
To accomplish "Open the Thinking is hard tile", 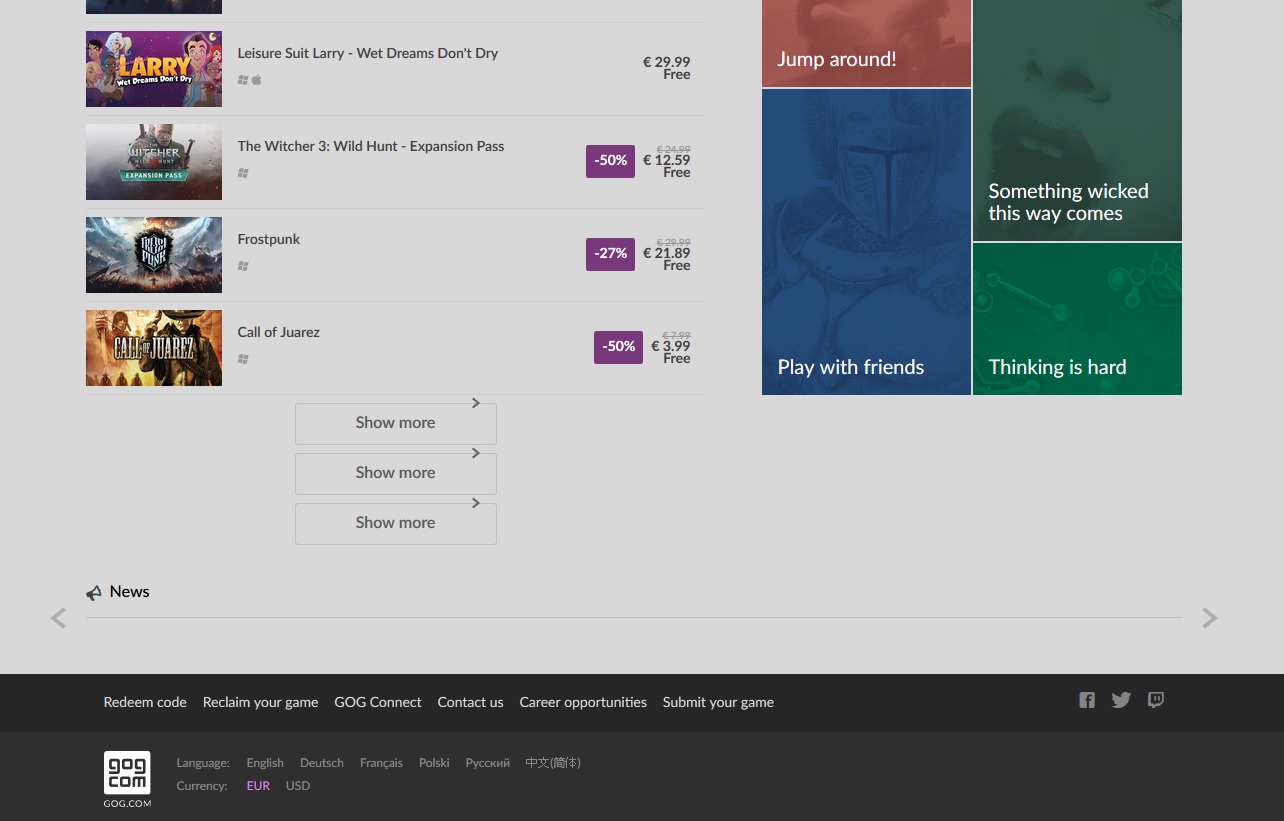I will (1077, 319).
